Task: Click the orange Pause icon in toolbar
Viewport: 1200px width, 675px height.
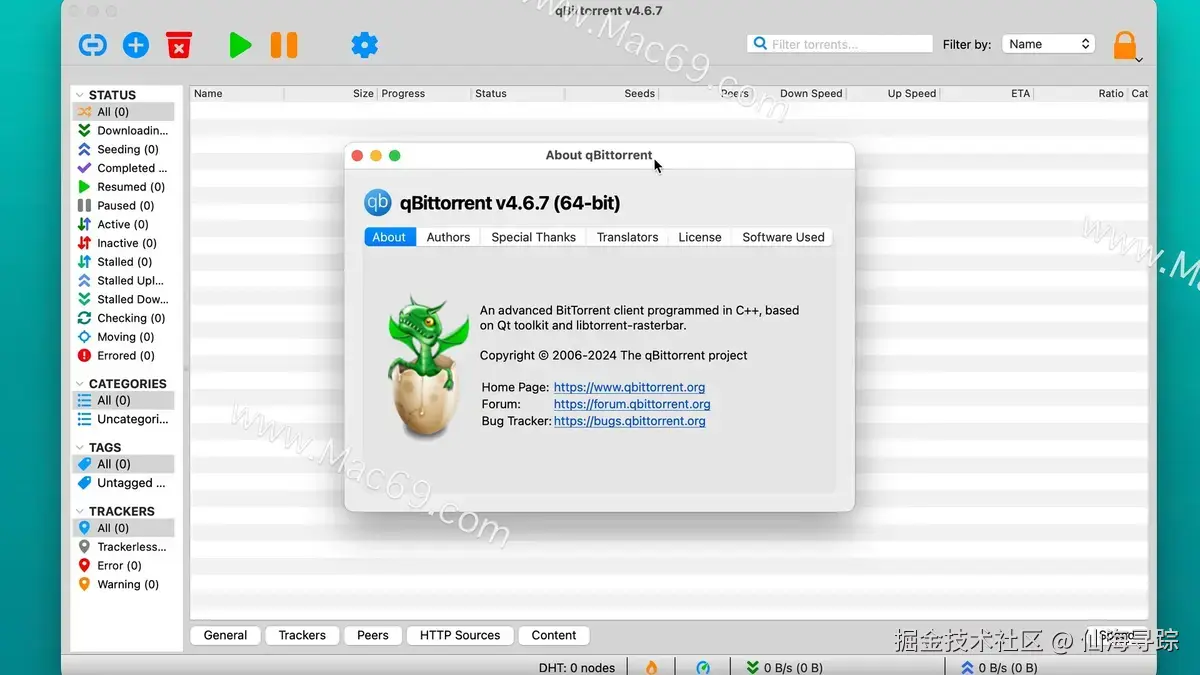Action: tap(284, 44)
